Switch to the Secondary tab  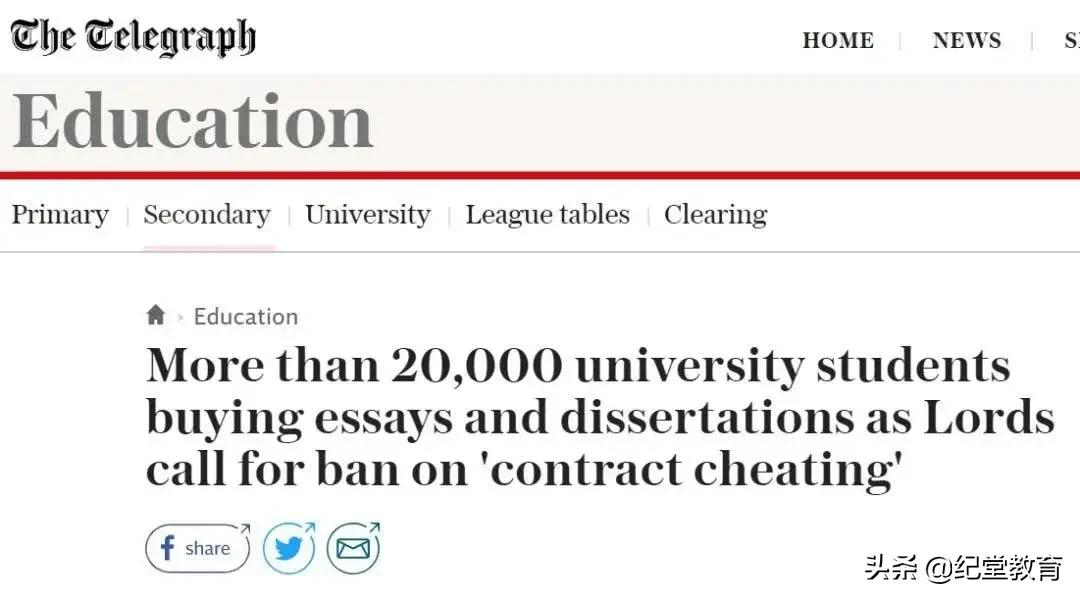click(207, 215)
